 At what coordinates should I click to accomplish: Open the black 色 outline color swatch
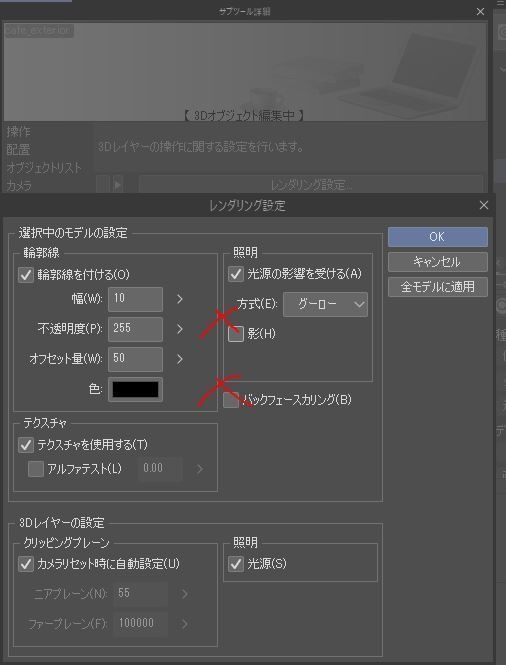pyautogui.click(x=135, y=389)
